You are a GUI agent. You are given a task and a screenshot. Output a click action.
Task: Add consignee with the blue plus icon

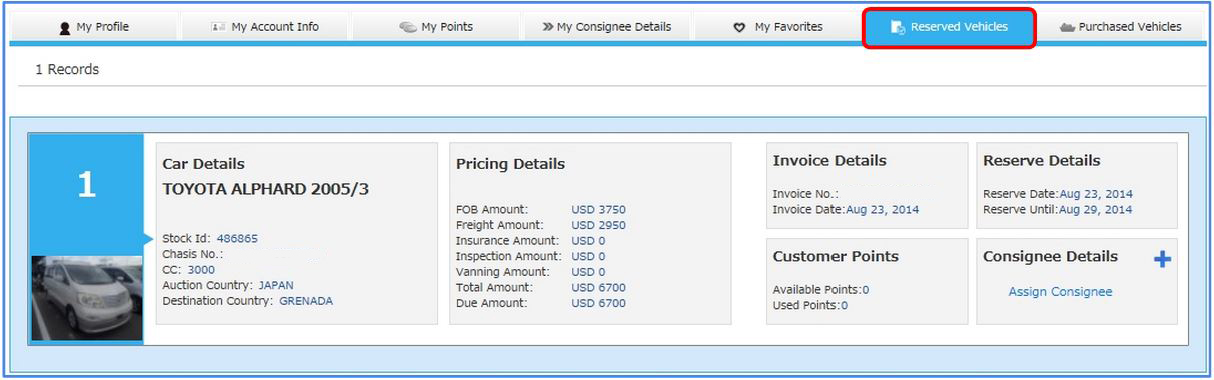point(1162,259)
